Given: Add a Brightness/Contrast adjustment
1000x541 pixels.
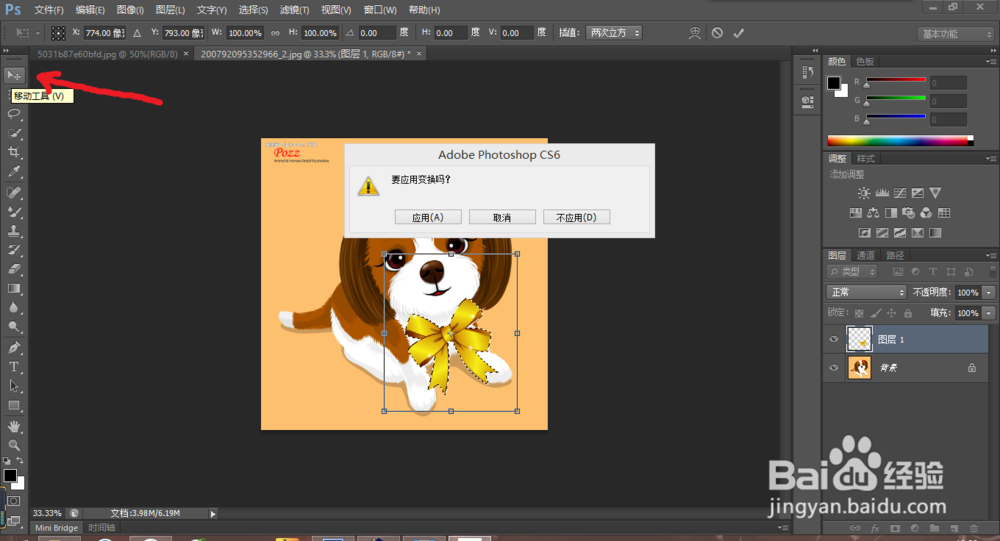Looking at the screenshot, I should coord(864,193).
